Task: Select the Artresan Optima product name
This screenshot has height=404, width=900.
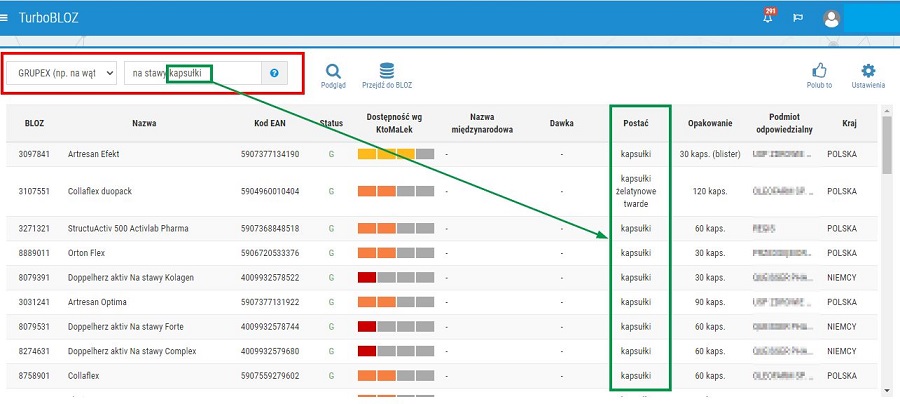Action: (97, 302)
